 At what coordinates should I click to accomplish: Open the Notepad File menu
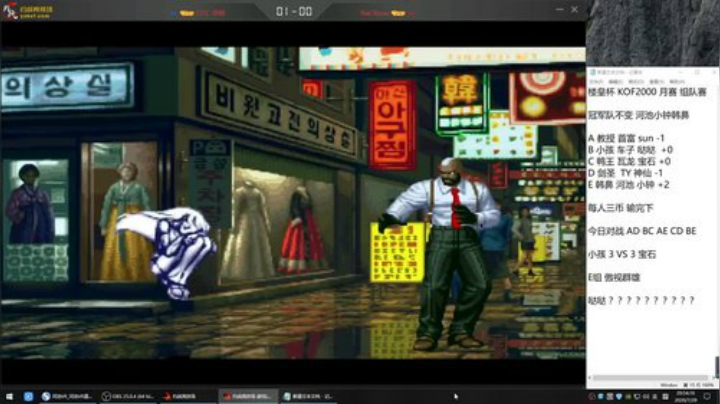(x=596, y=82)
